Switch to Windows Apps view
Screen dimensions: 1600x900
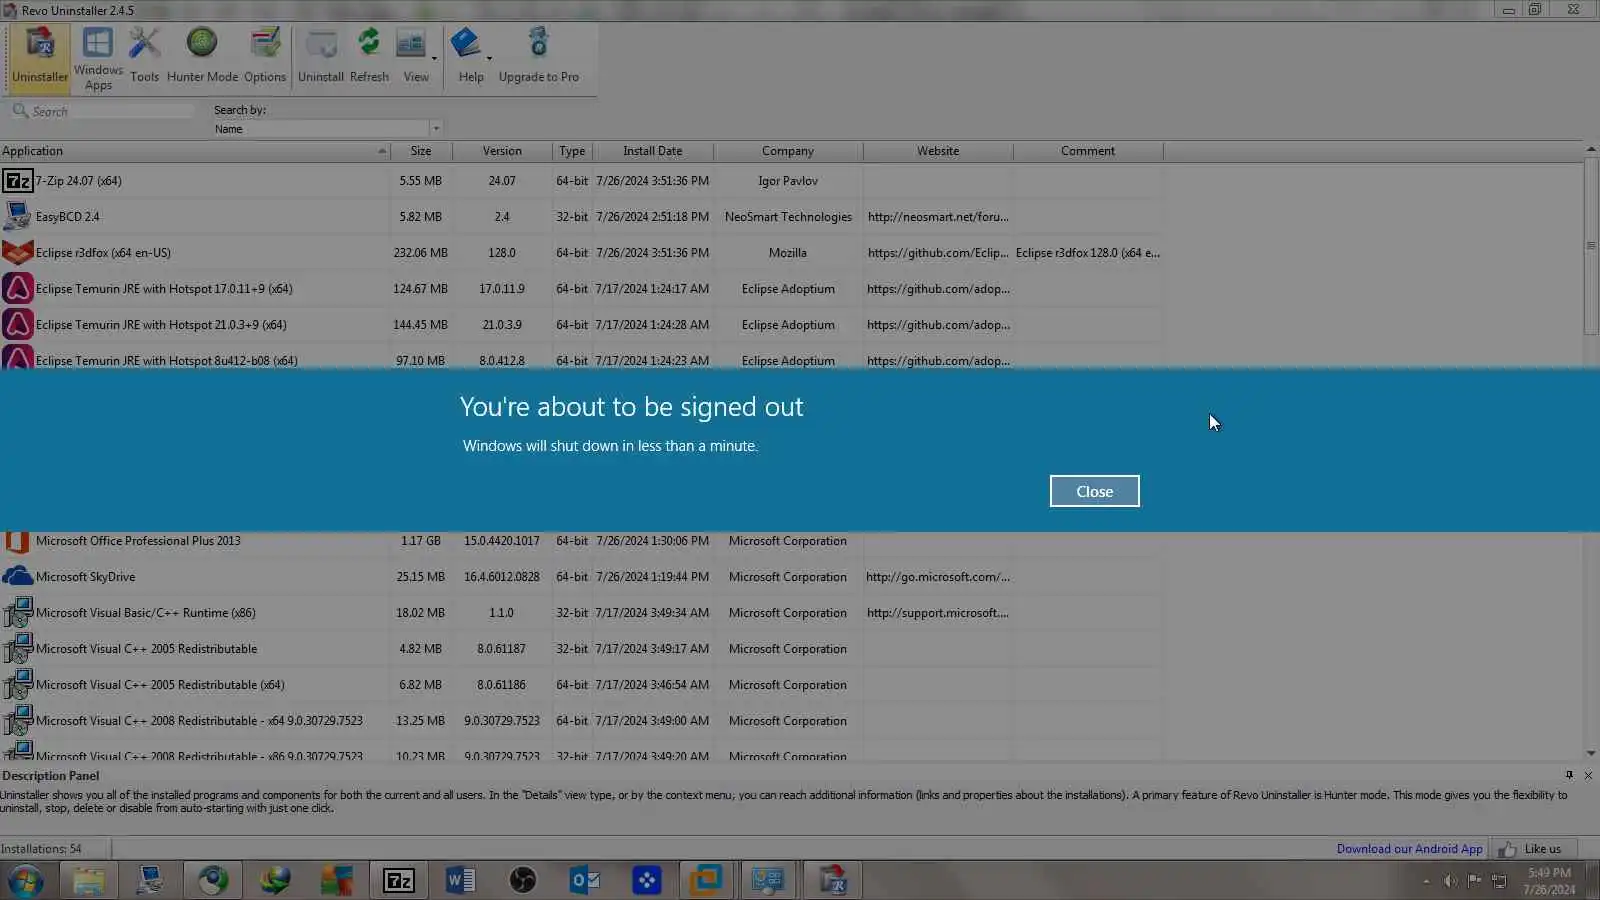[98, 58]
